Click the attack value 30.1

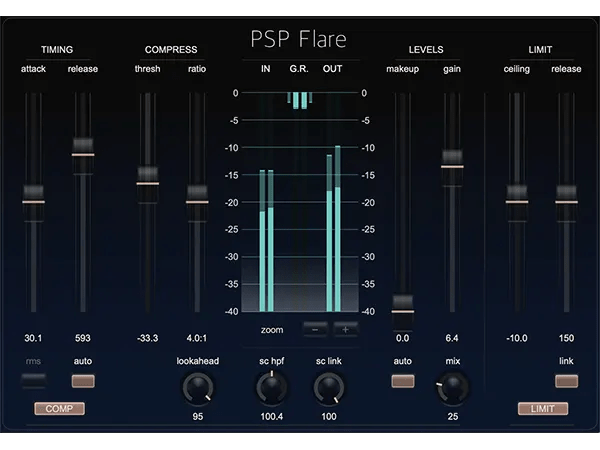[33, 338]
